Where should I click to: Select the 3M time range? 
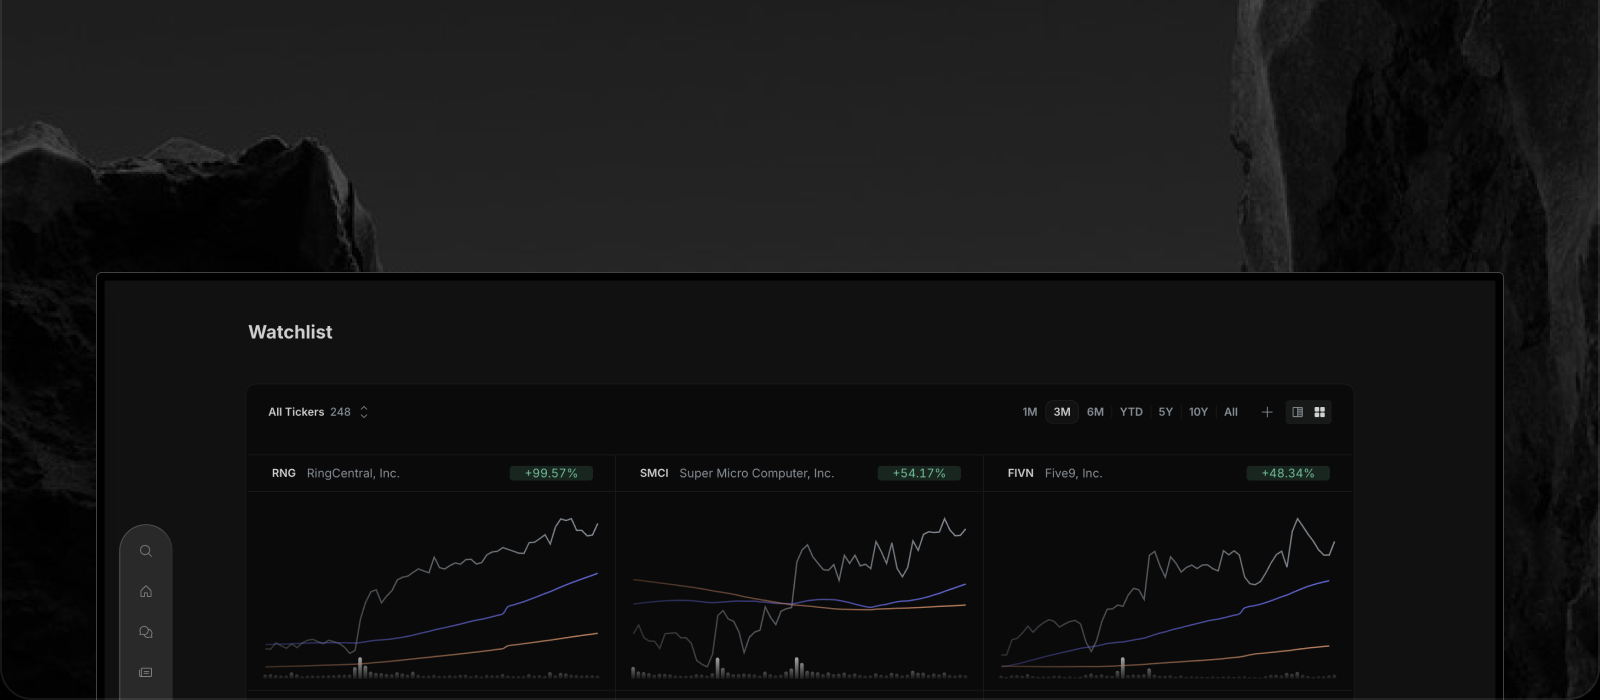[x=1062, y=412]
